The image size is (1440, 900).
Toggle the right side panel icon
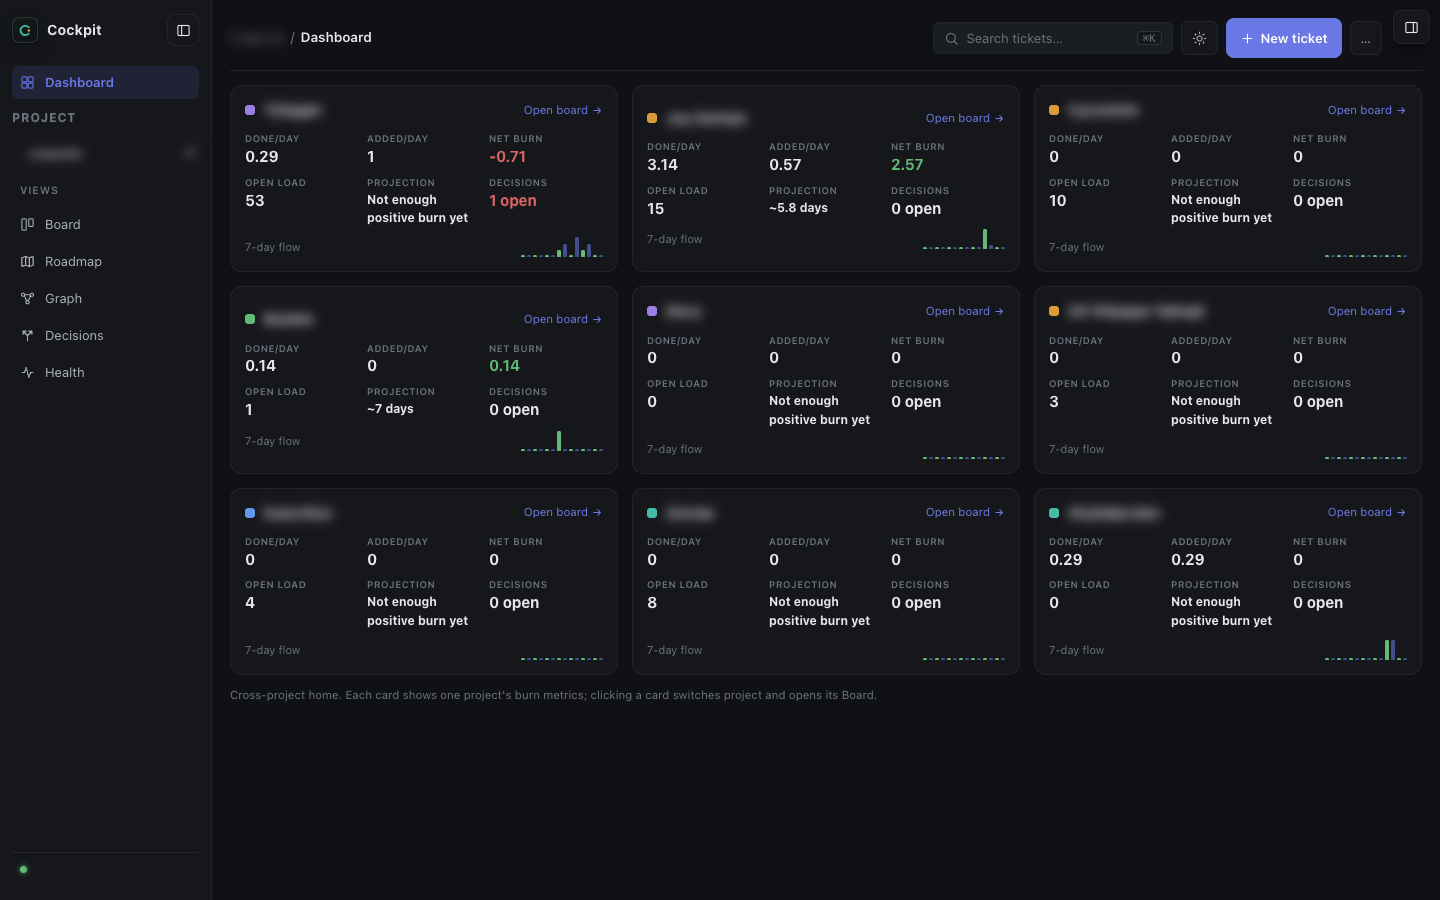pos(1411,28)
